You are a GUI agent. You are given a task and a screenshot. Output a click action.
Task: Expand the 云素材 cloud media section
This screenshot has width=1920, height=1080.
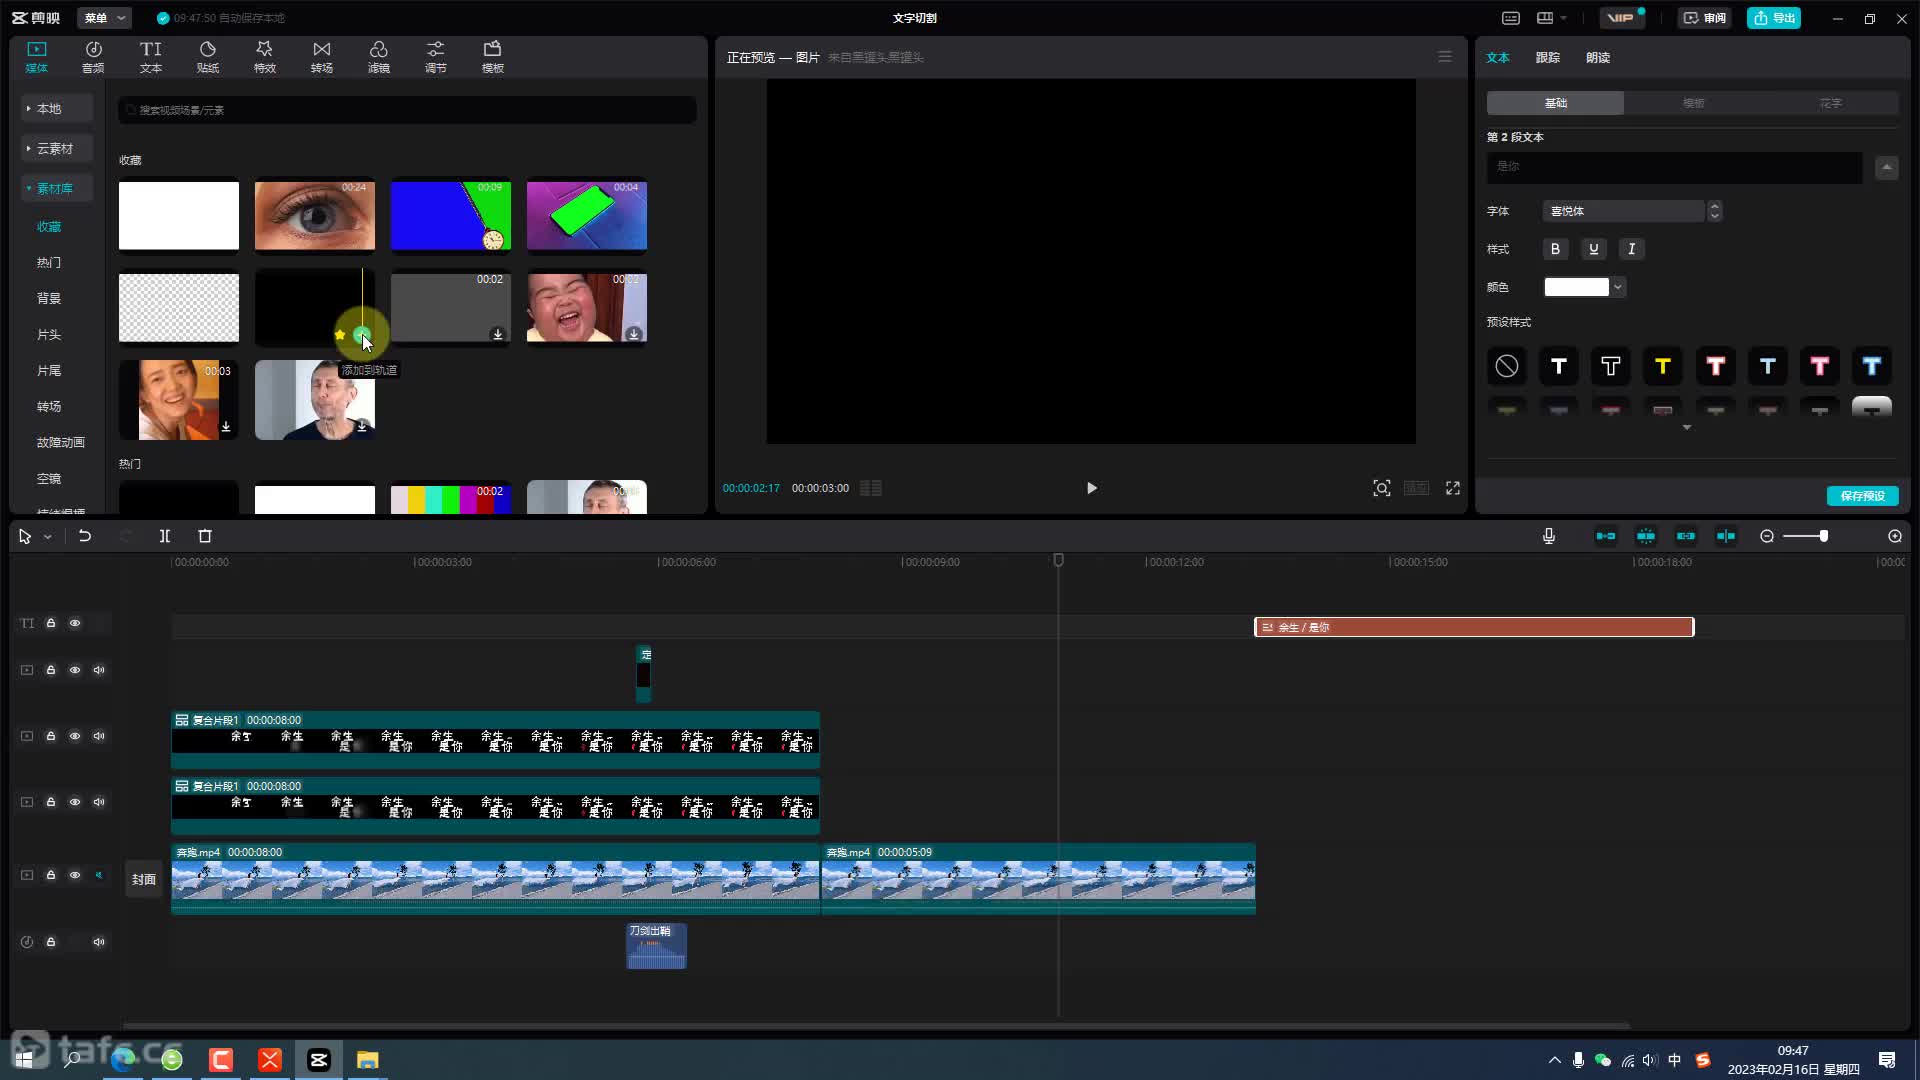[57, 148]
